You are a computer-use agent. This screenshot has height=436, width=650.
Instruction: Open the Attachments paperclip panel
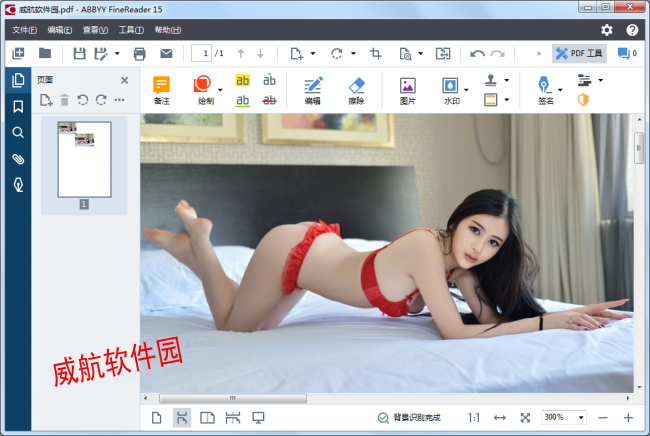[x=17, y=159]
